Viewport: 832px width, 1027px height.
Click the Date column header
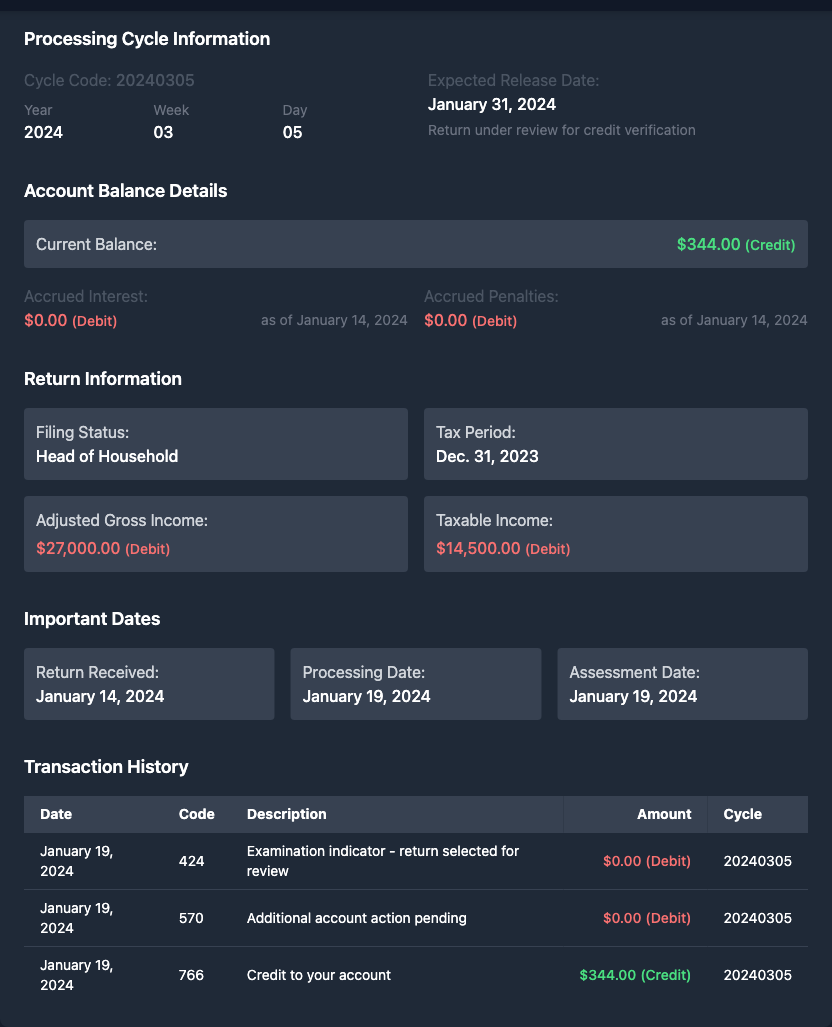tap(56, 814)
